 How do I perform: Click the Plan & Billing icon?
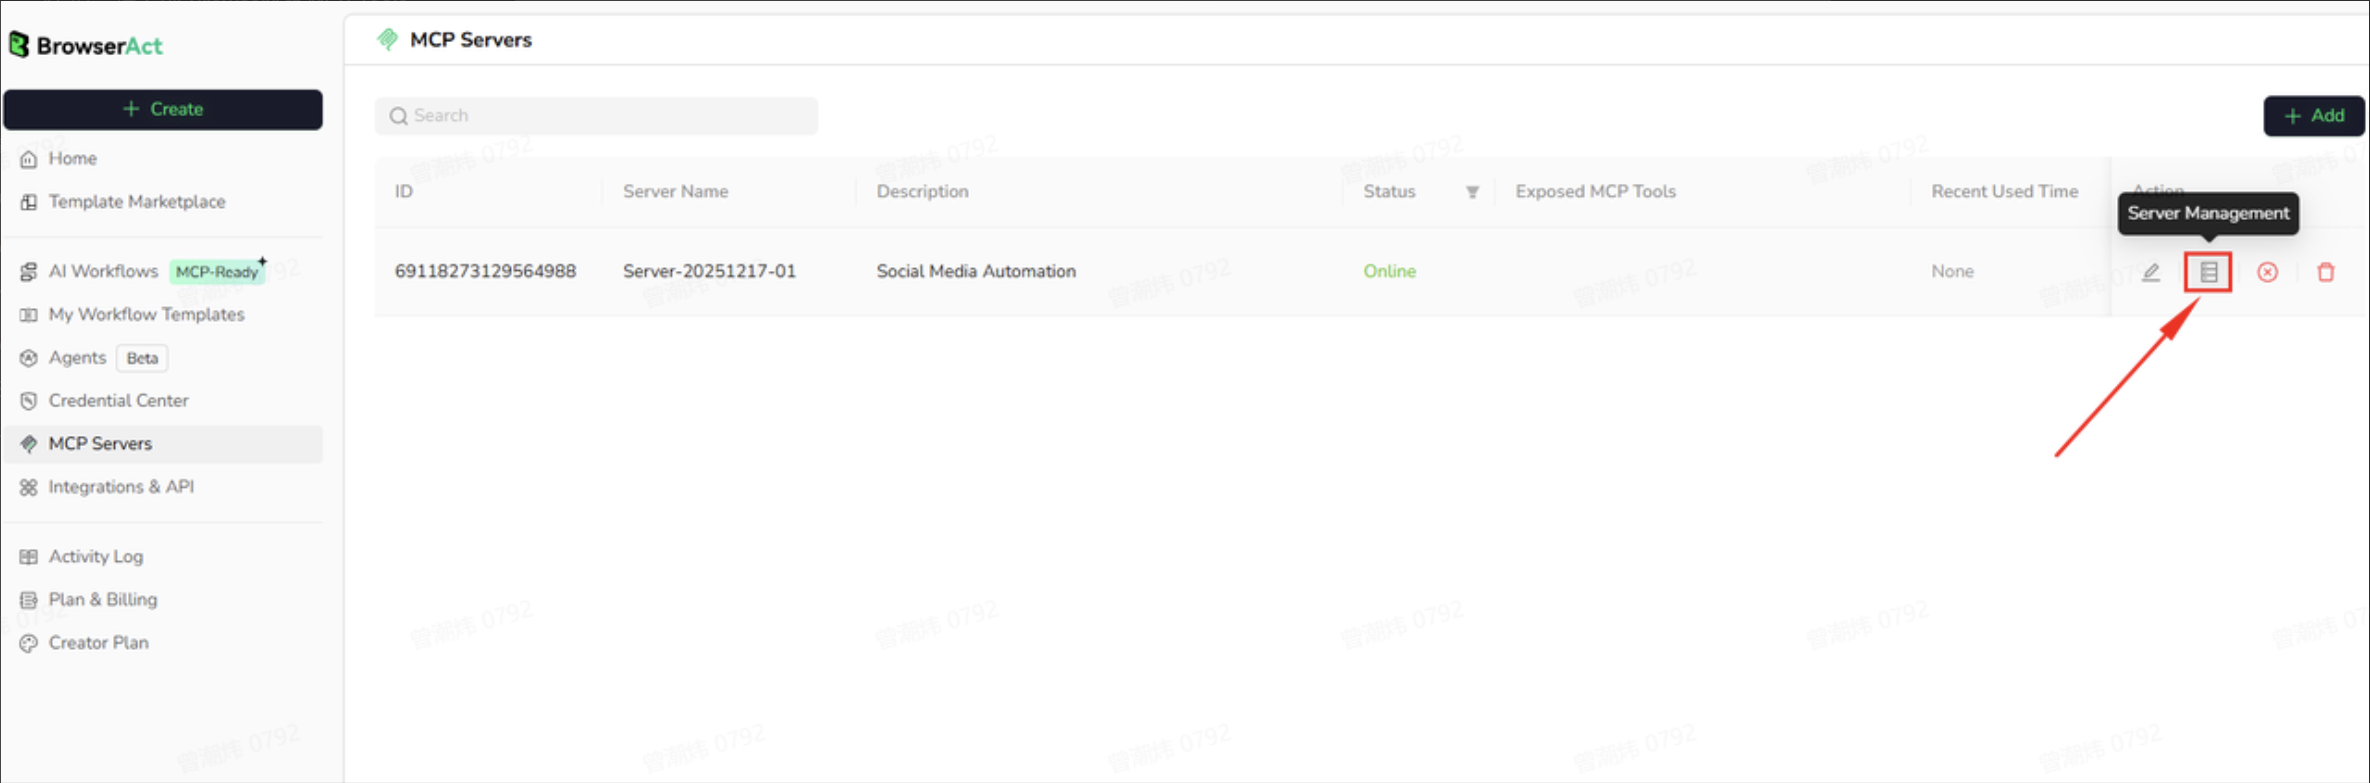(x=28, y=600)
